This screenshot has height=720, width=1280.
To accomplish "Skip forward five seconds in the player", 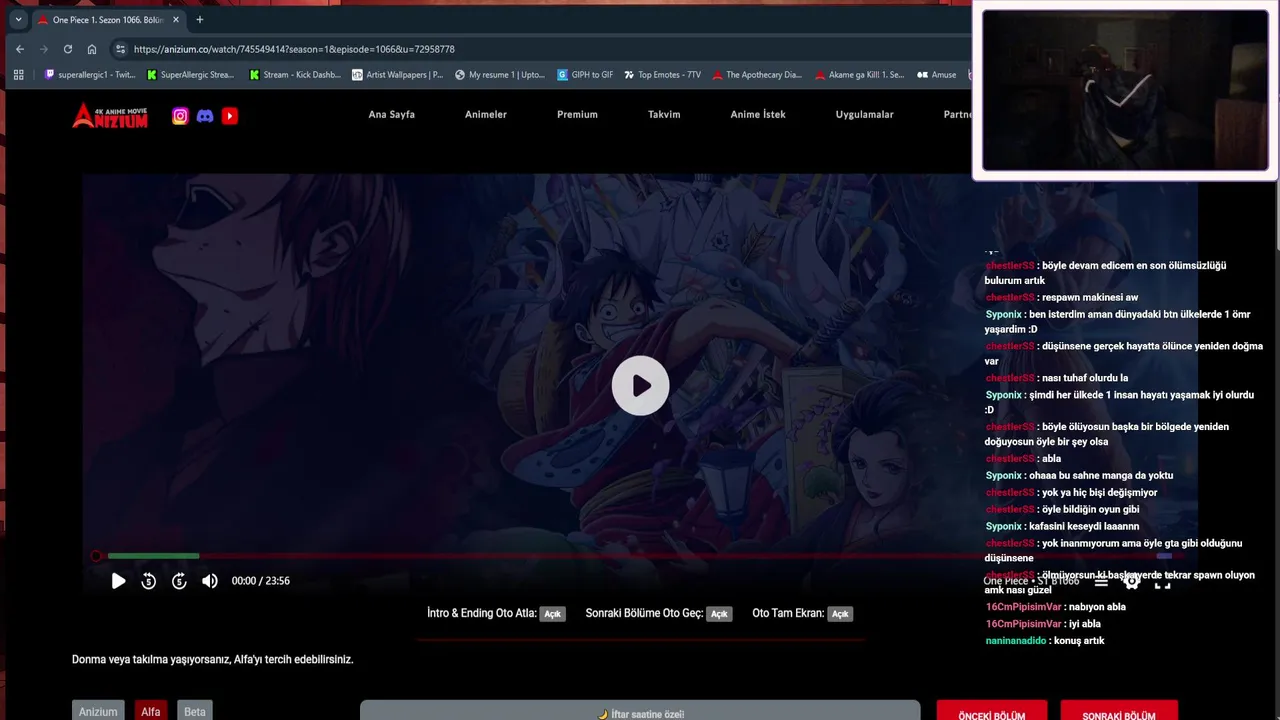I will click(179, 581).
